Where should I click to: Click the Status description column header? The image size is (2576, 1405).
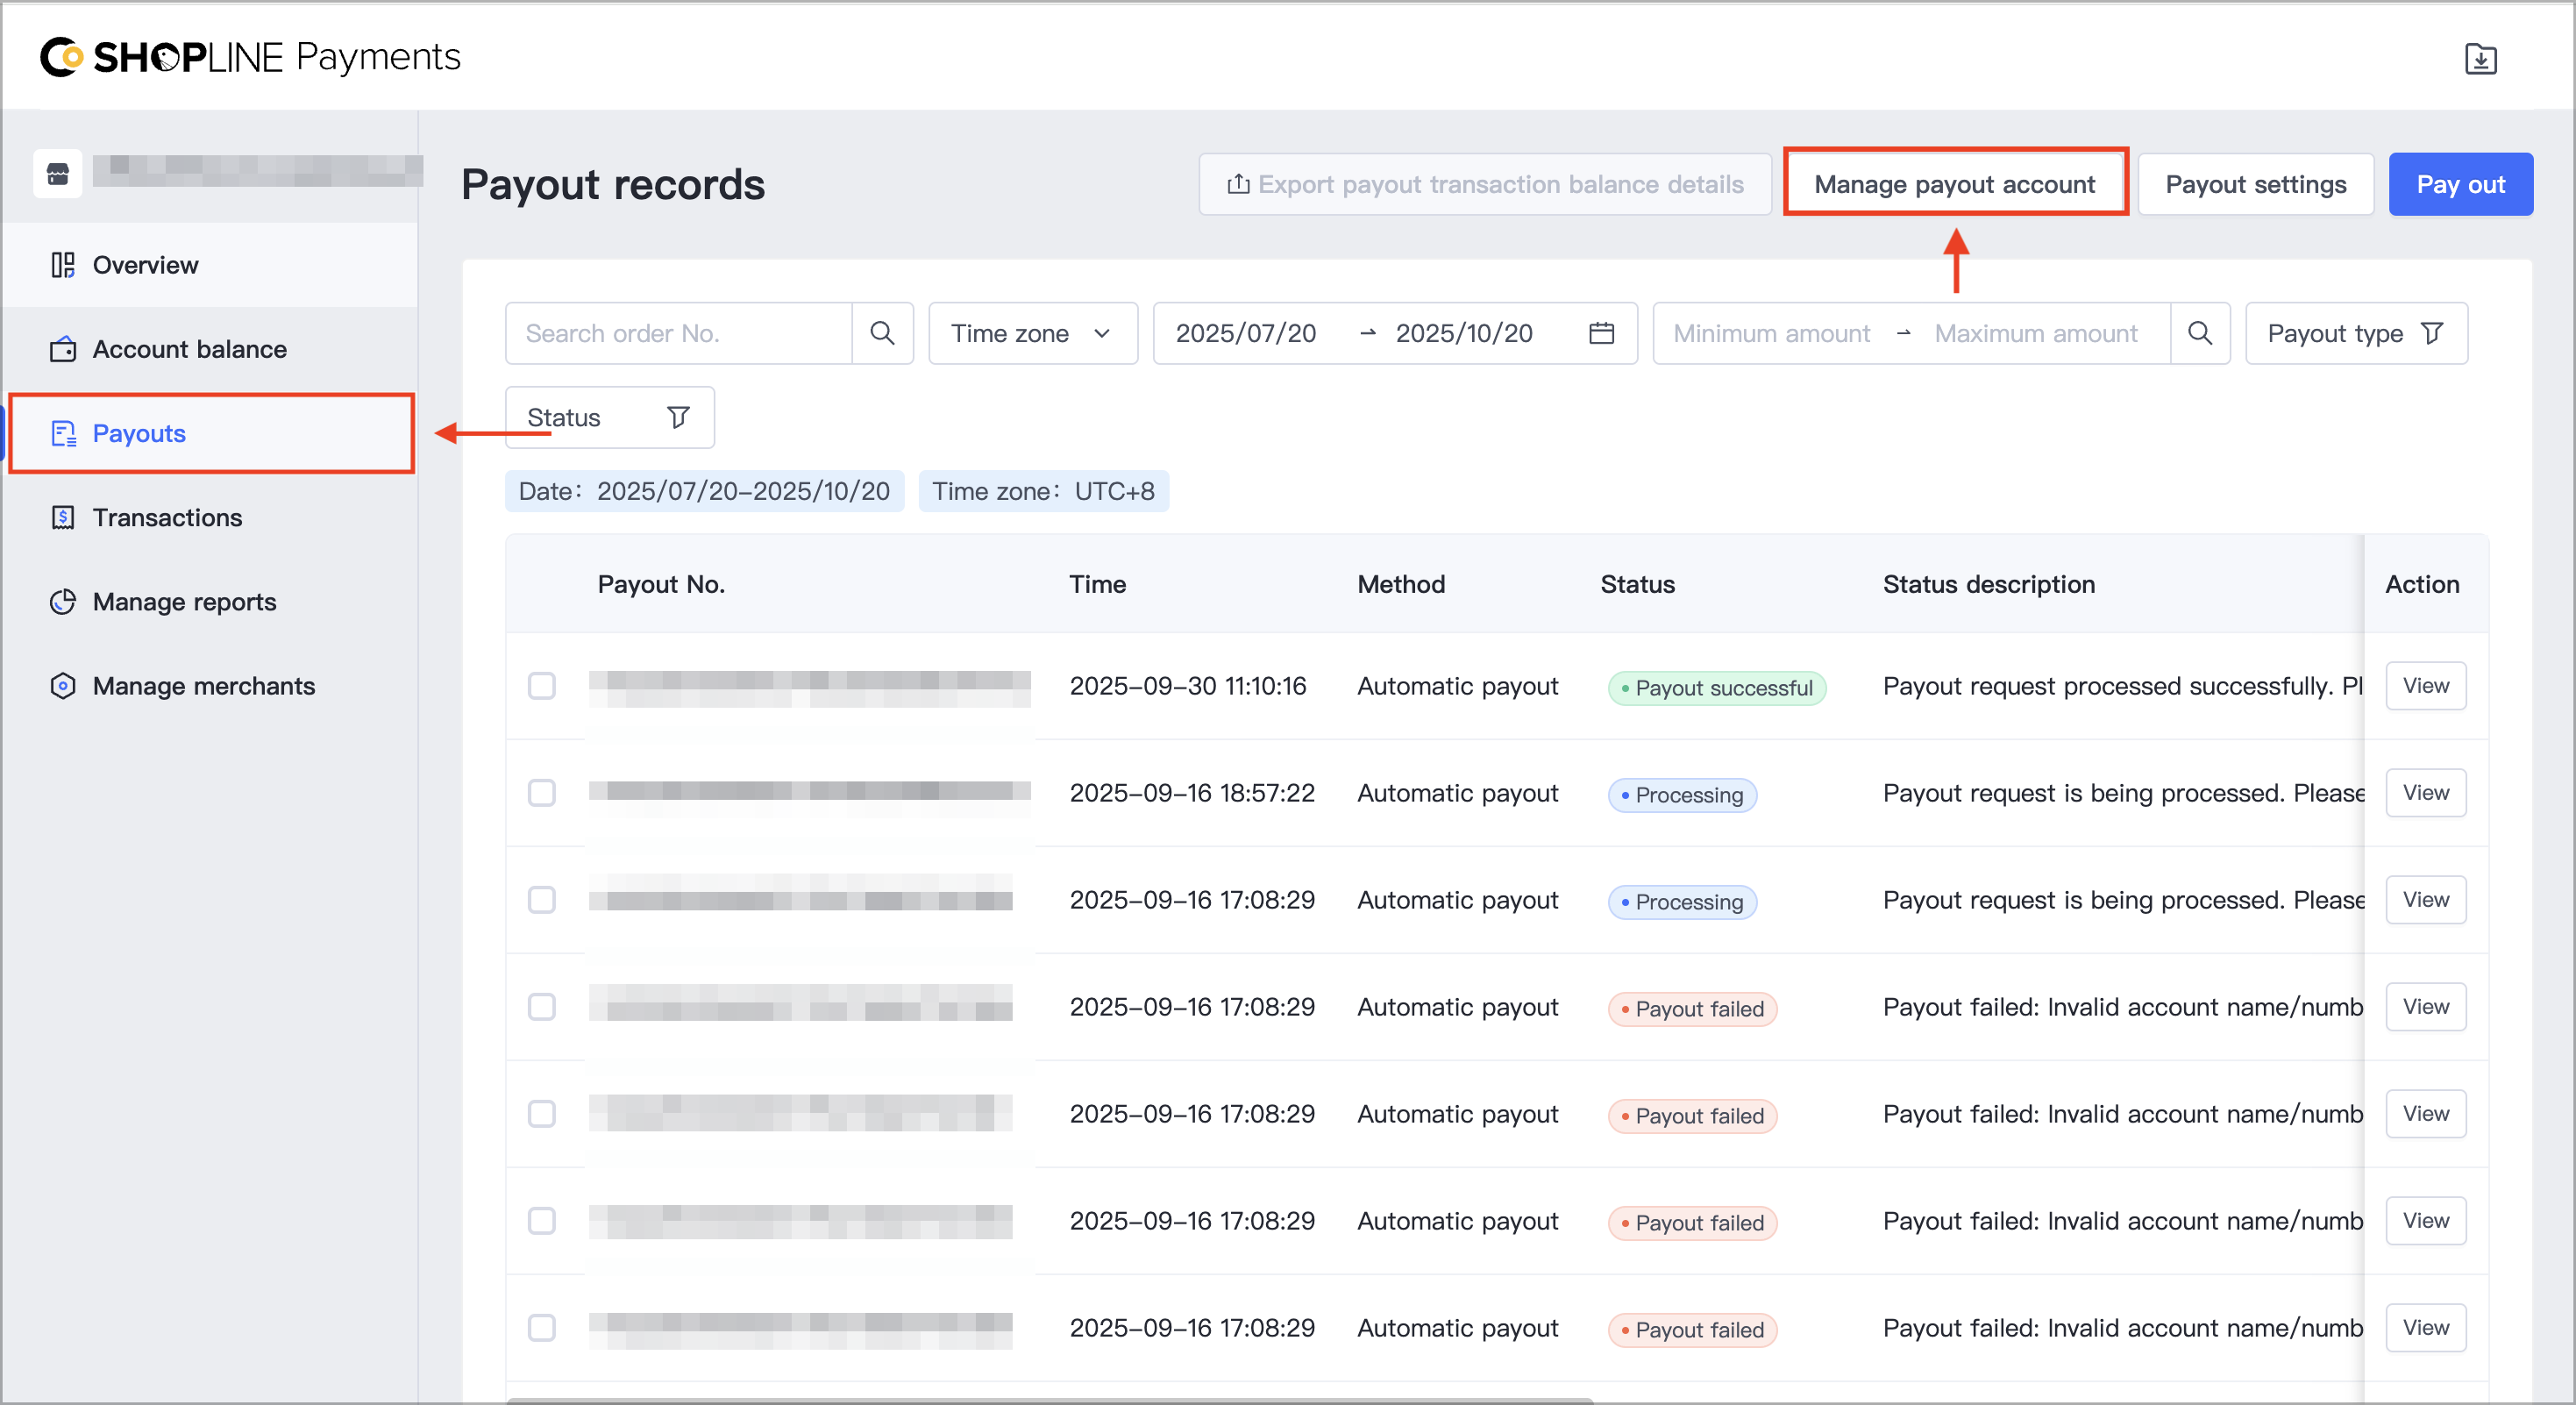coord(1989,584)
